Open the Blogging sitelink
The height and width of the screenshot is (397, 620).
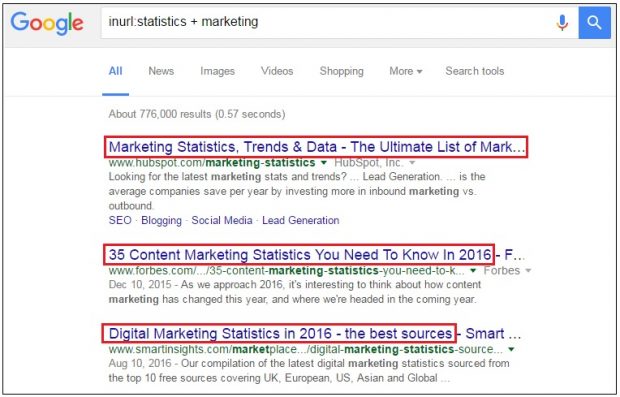click(161, 220)
